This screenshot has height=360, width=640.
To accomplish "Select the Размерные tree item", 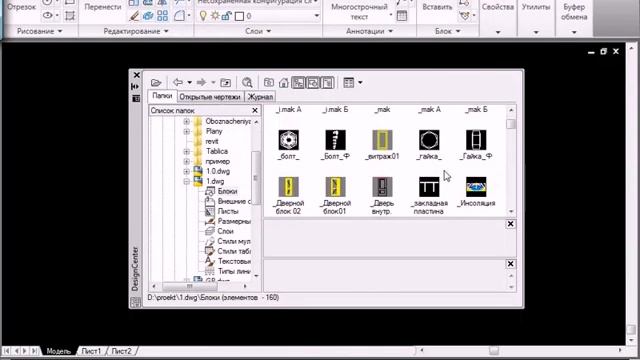I will point(233,221).
